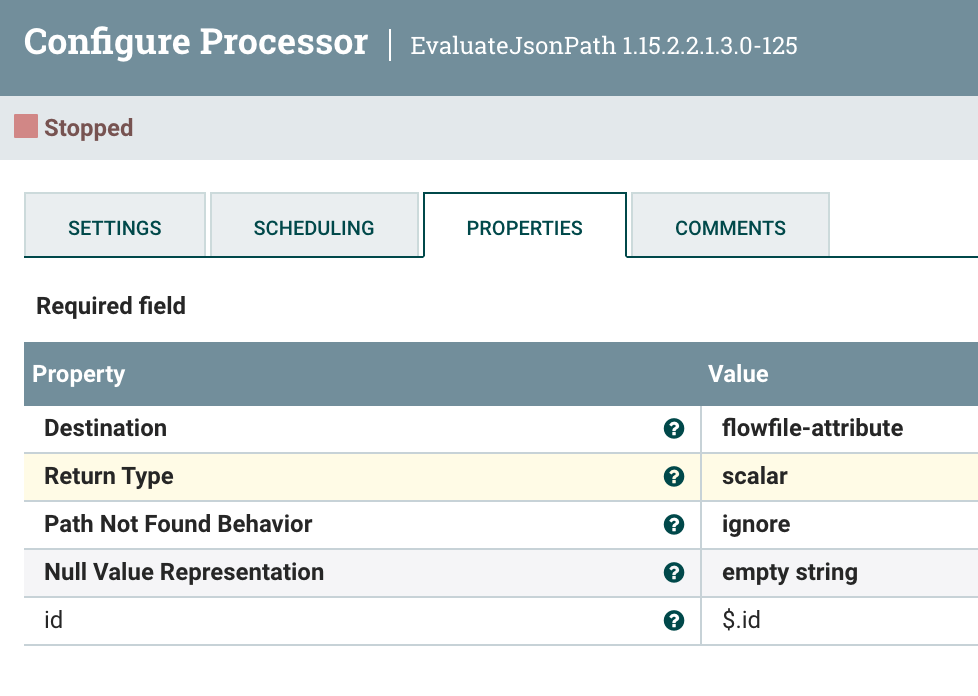The height and width of the screenshot is (696, 978).
Task: Go to the Comments tab
Action: 730,225
